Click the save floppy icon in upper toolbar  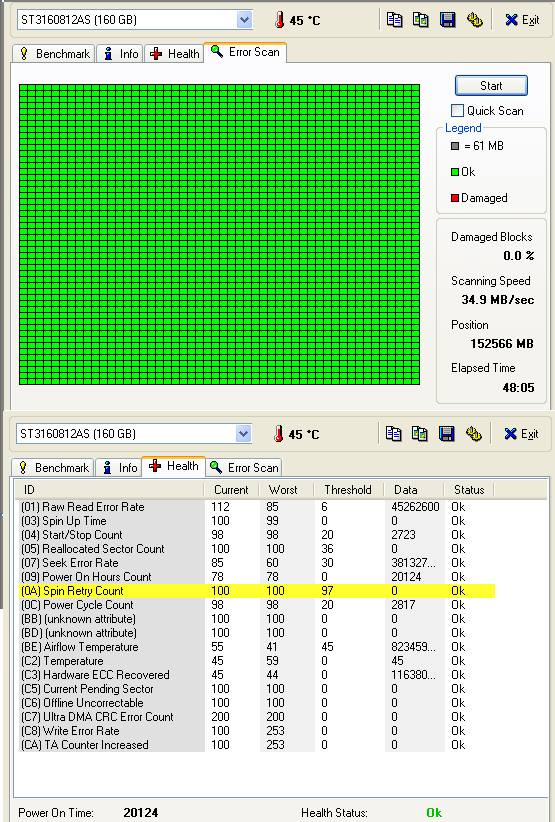pos(448,20)
